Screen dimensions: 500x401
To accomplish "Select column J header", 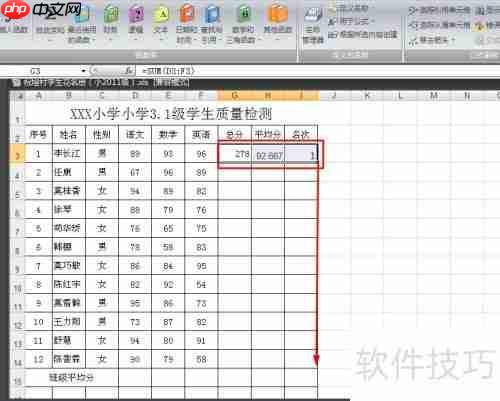I will (x=334, y=96).
